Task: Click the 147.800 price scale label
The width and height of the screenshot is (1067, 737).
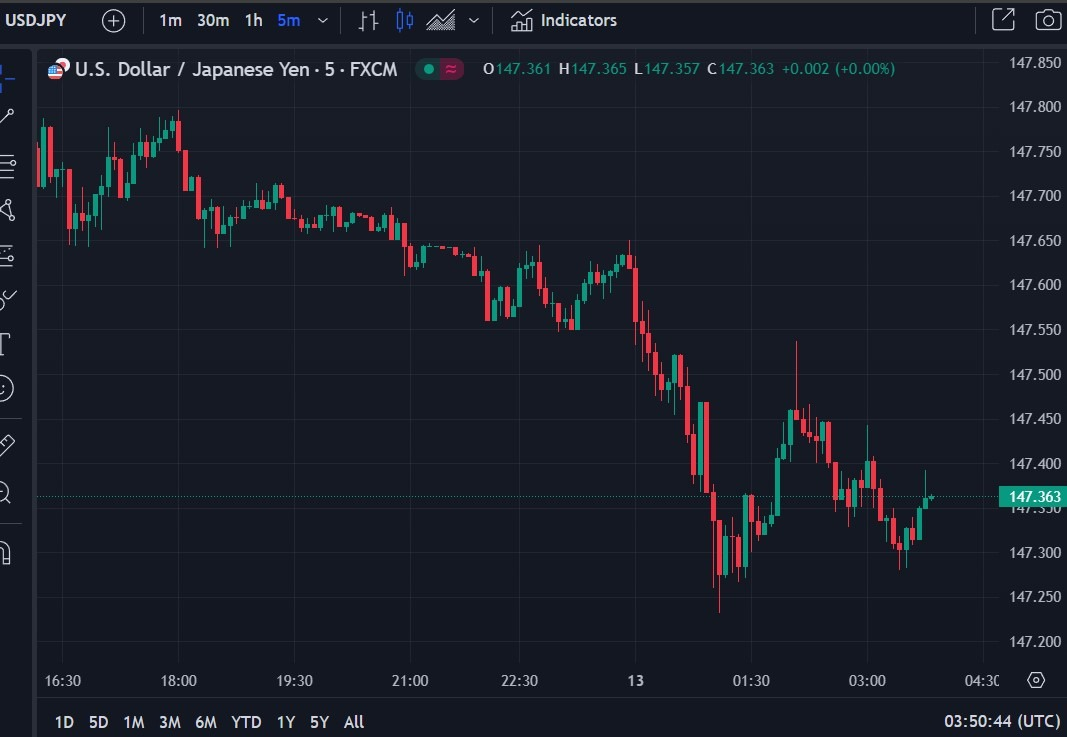Action: click(1034, 107)
